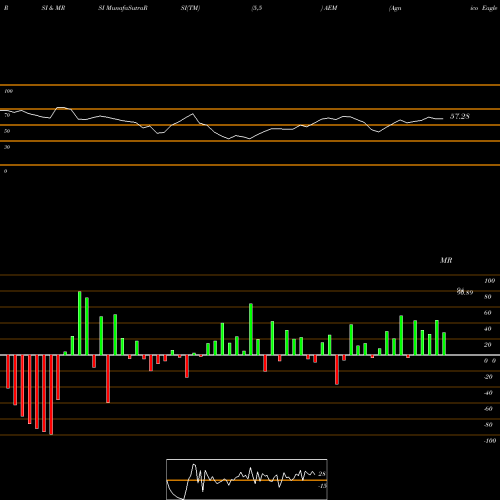Viewport: 500px width, 500px height.
Task: Click the RSI axis label 50
Action: tap(7, 131)
